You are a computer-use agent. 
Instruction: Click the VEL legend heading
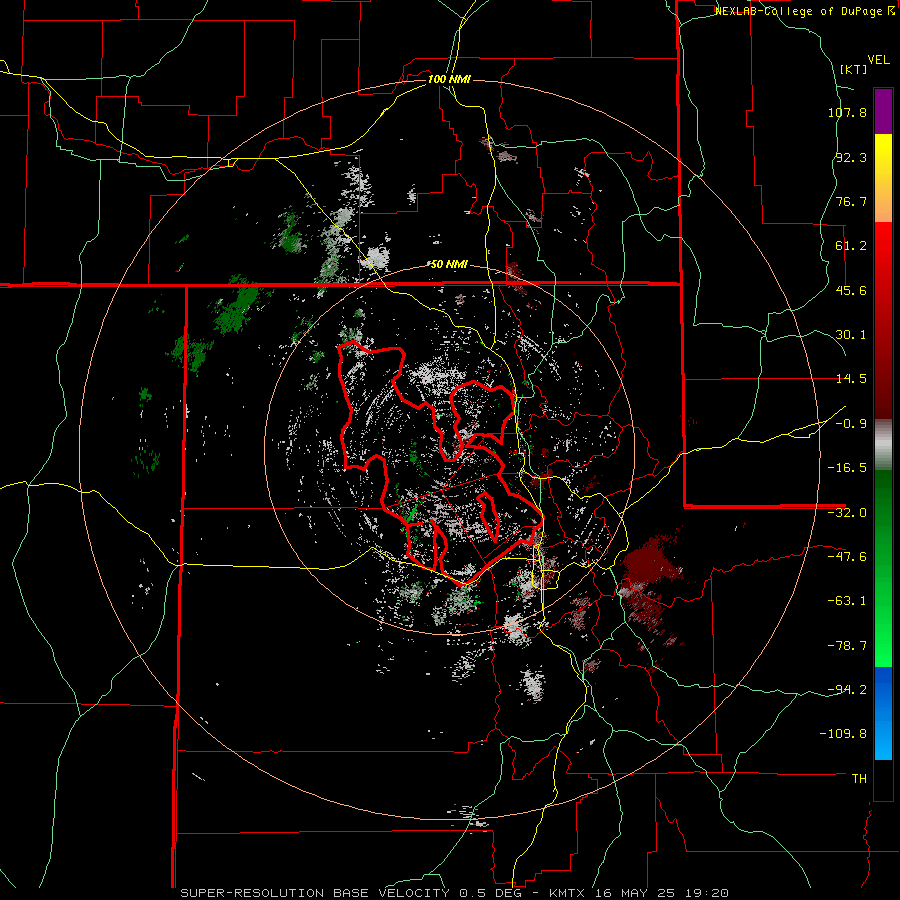tap(878, 60)
